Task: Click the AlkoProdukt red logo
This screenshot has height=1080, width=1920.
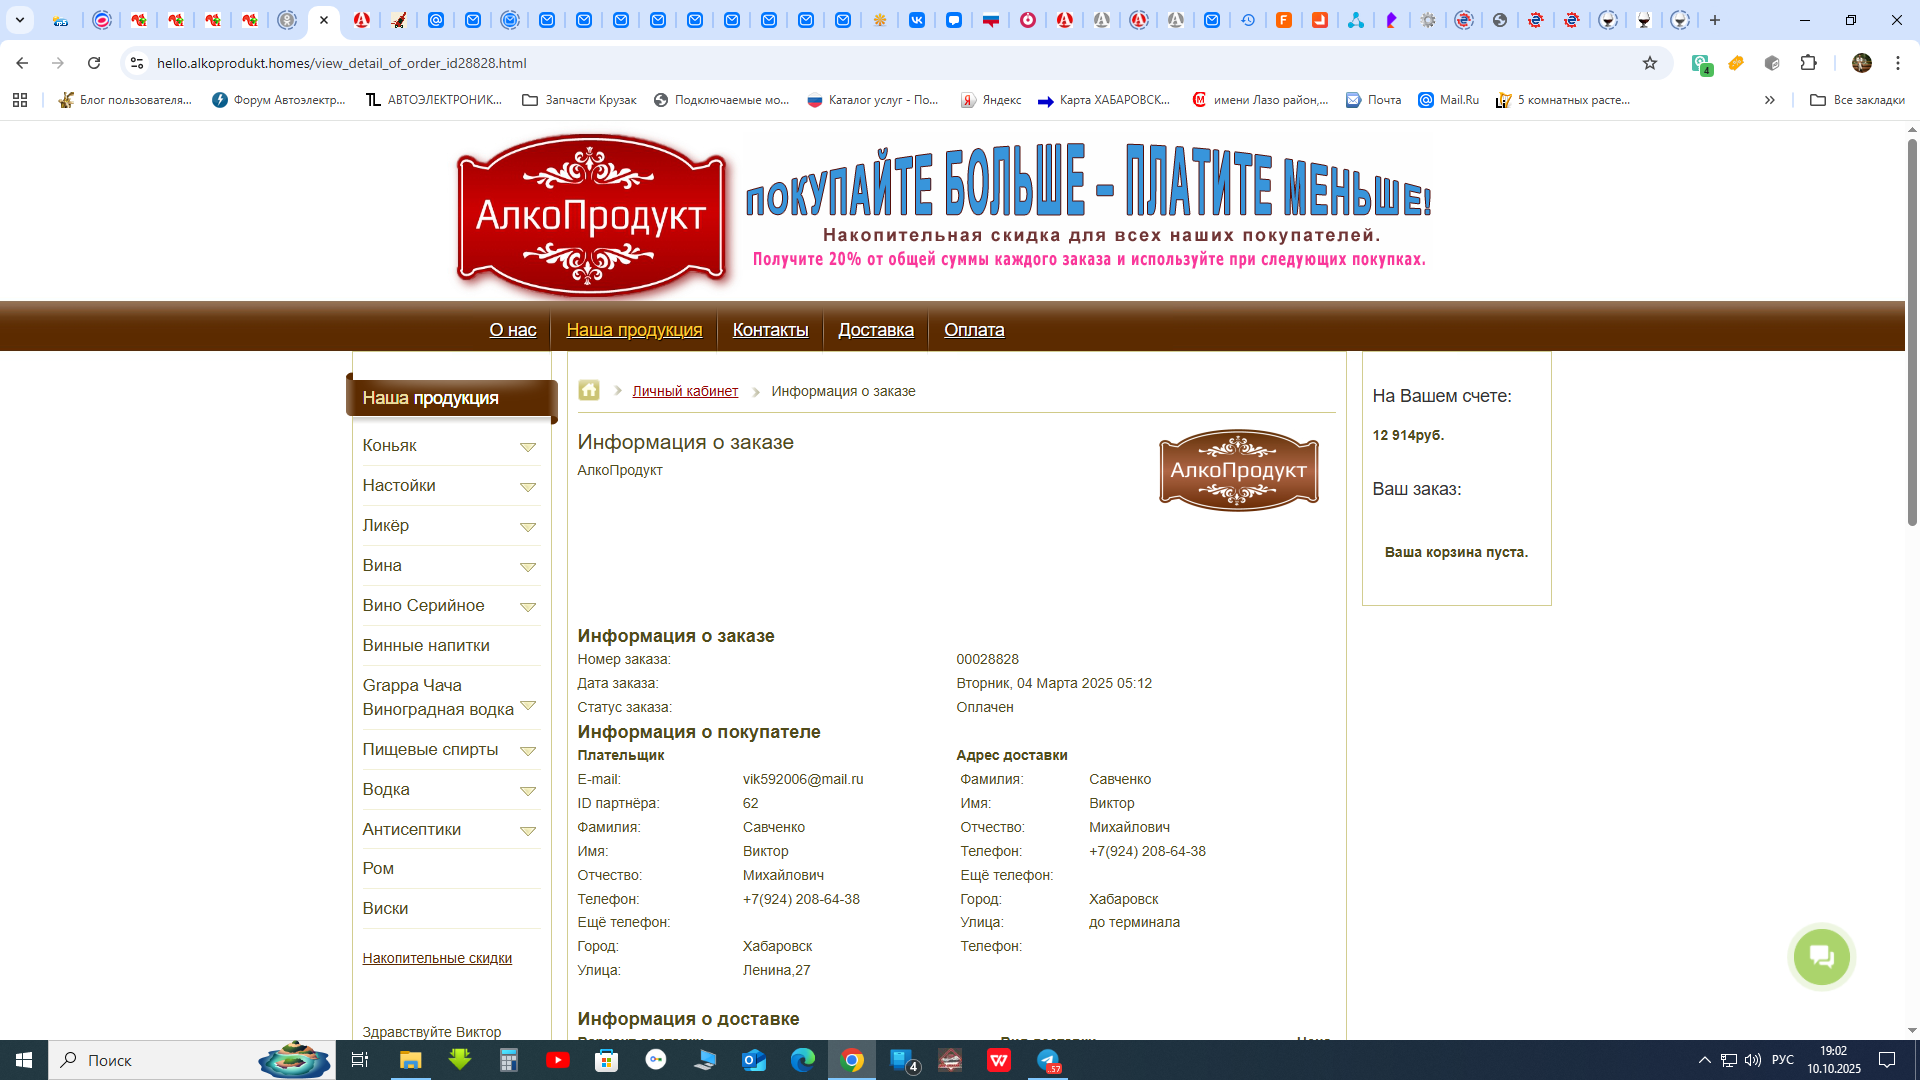Action: click(x=591, y=216)
